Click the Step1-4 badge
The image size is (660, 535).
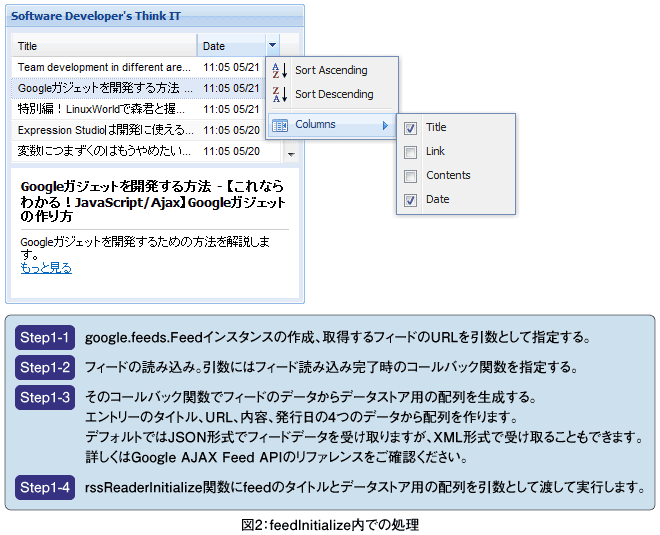click(x=45, y=487)
